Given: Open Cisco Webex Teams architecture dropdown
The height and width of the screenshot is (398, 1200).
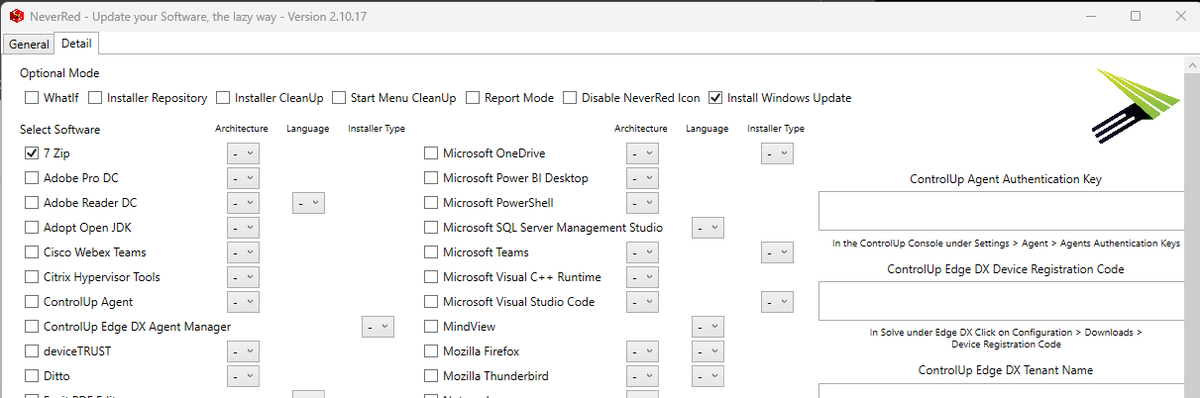Looking at the screenshot, I should coord(243,253).
